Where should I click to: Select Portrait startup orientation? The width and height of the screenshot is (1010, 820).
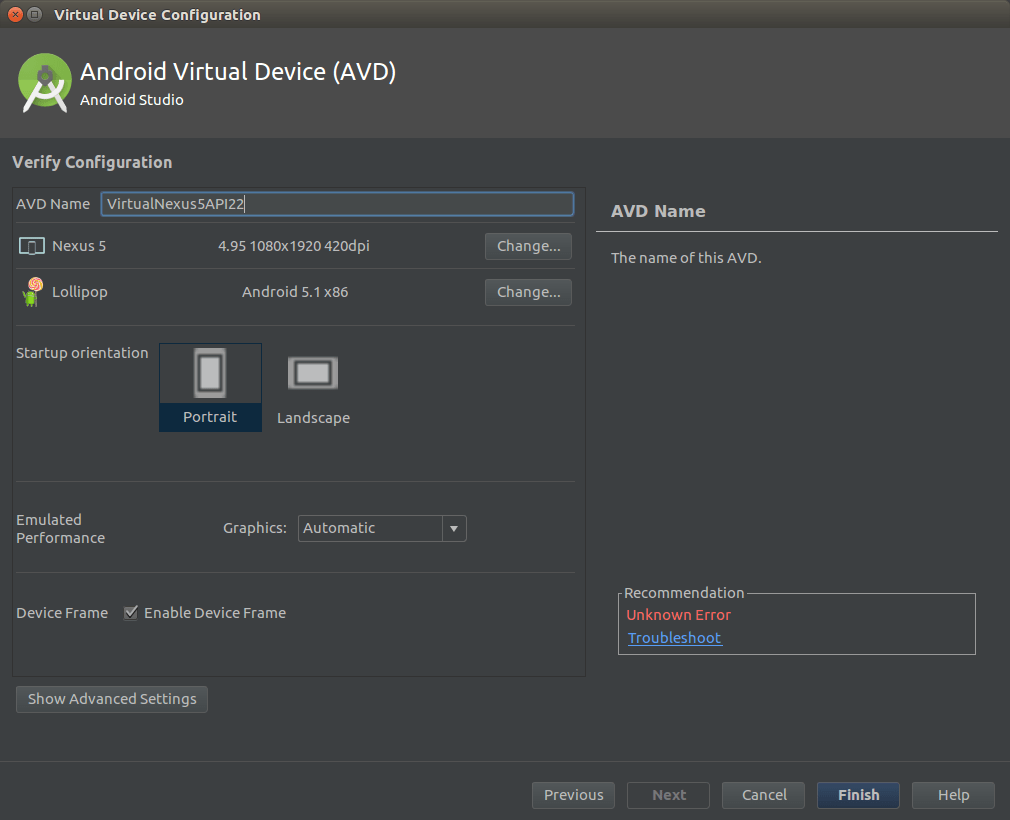coord(210,387)
